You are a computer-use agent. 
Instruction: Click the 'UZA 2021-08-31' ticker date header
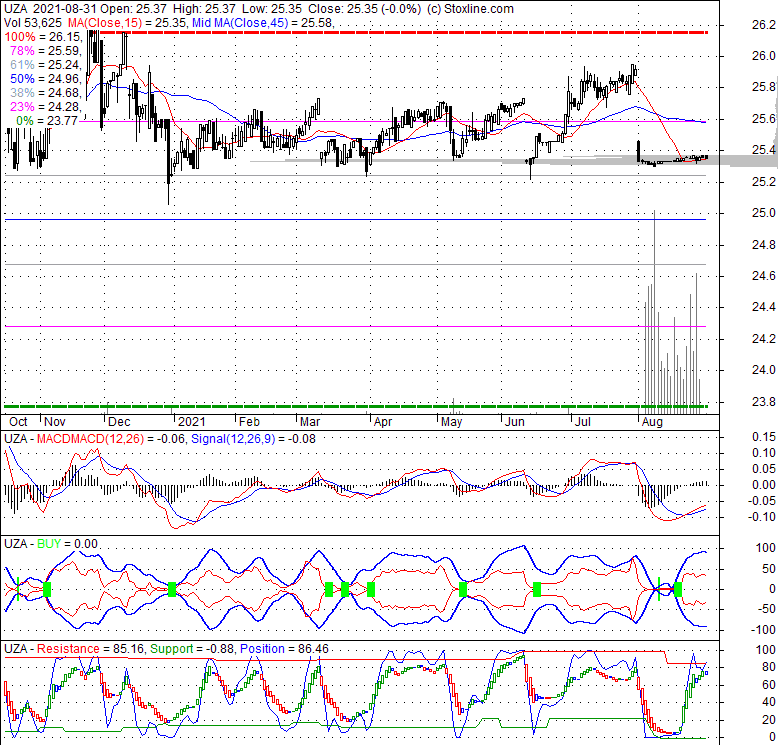click(51, 9)
